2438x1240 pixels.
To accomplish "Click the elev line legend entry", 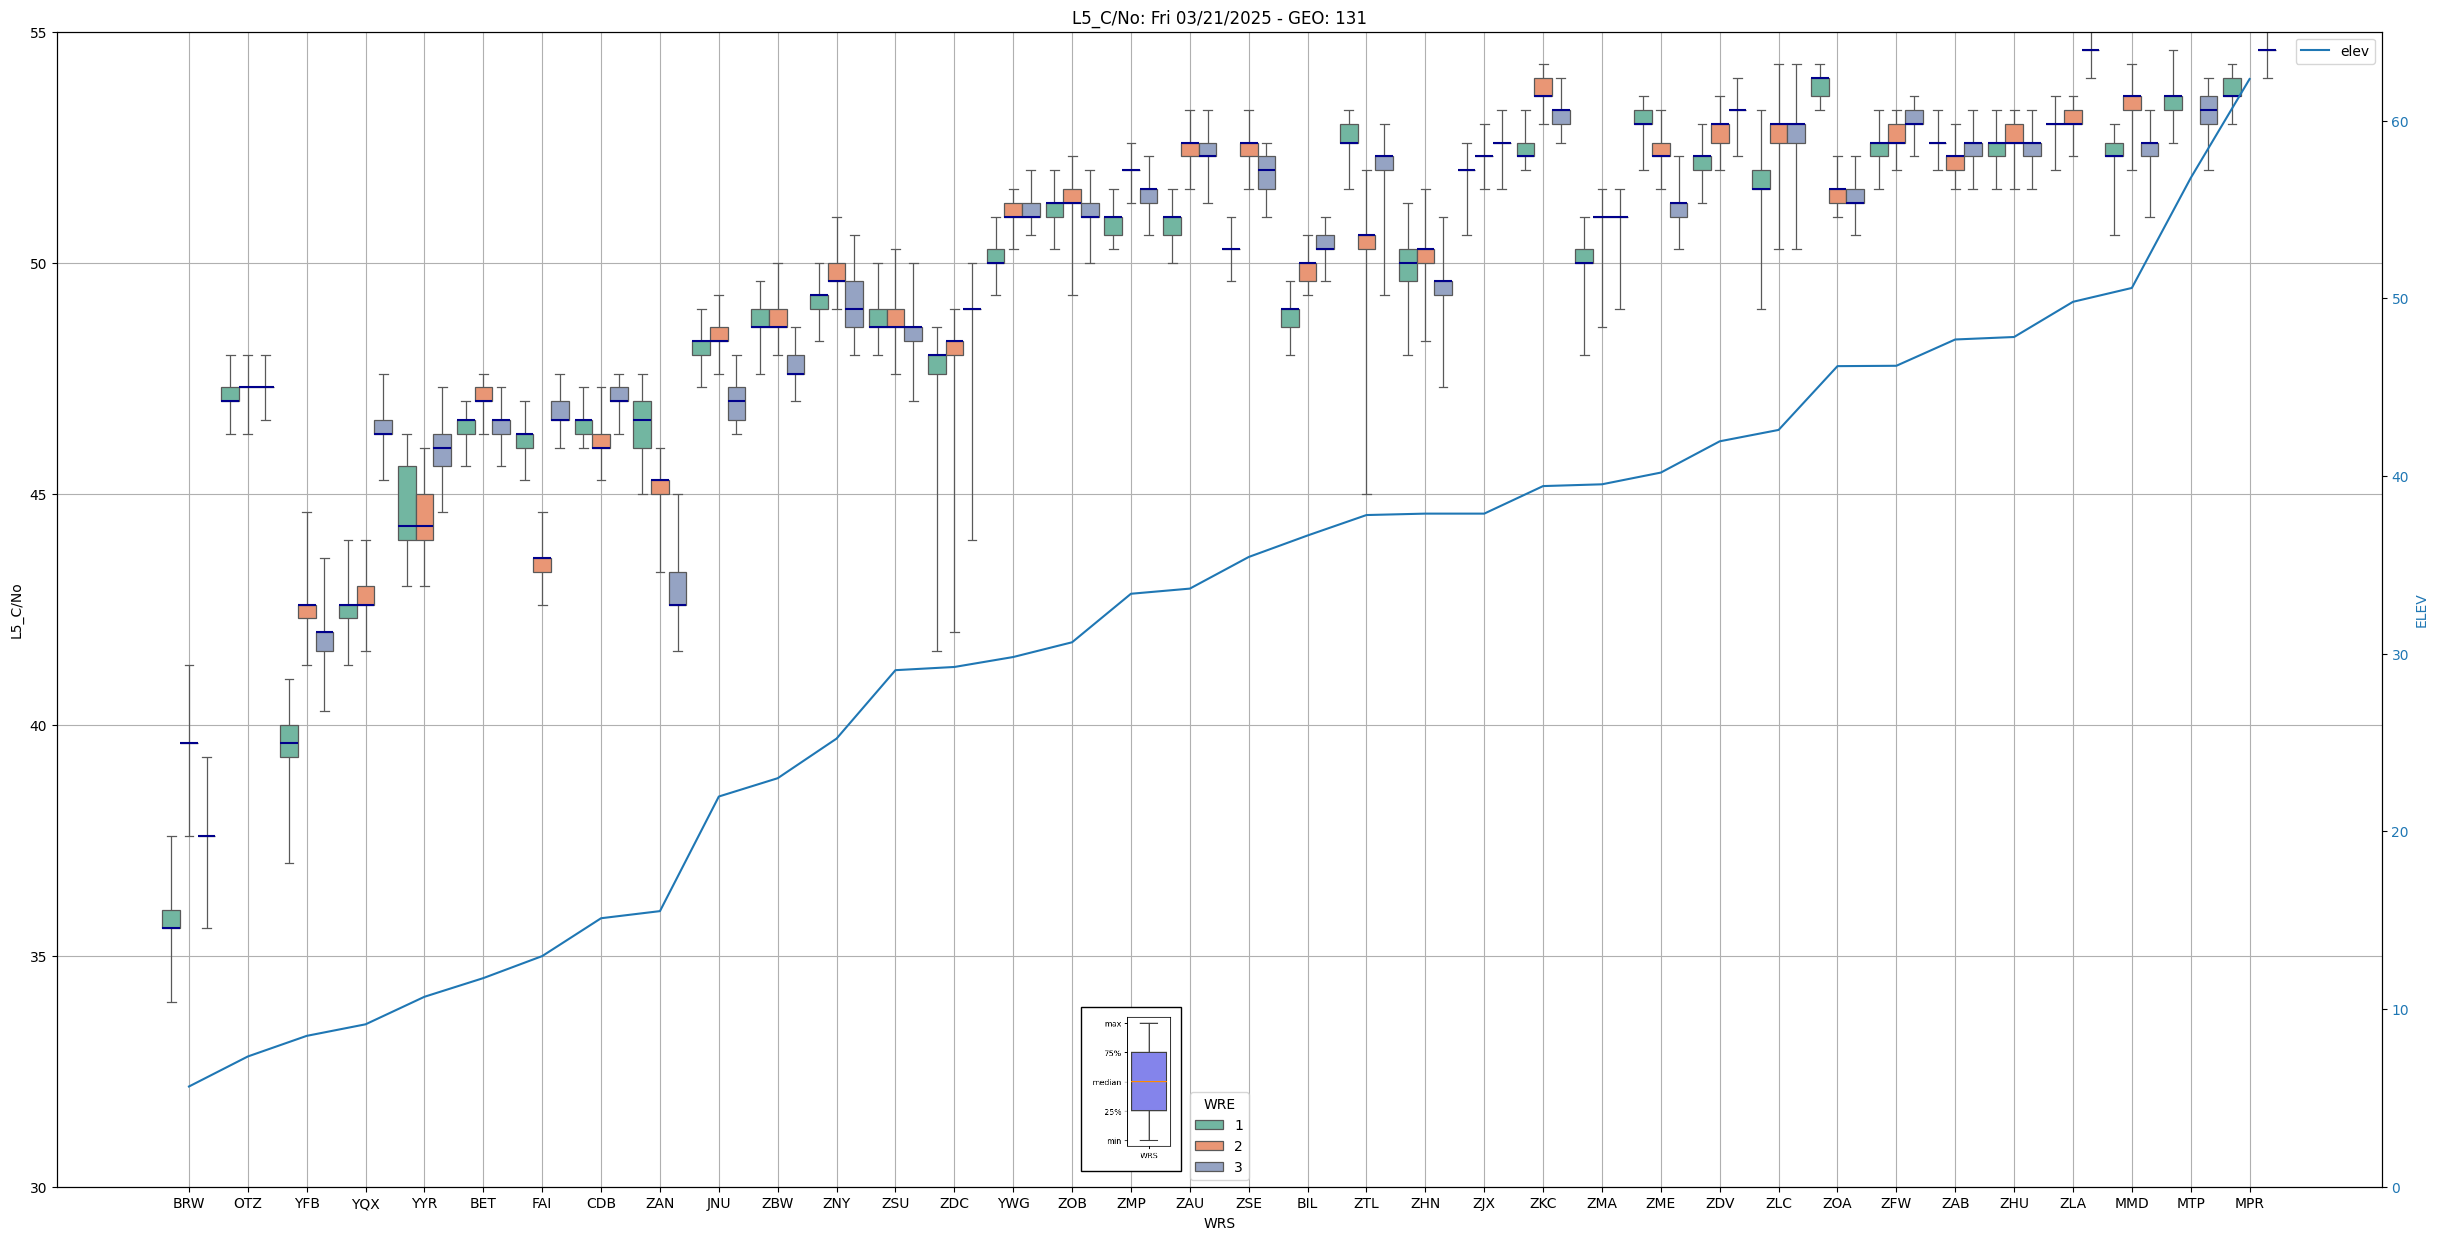I will point(2336,52).
